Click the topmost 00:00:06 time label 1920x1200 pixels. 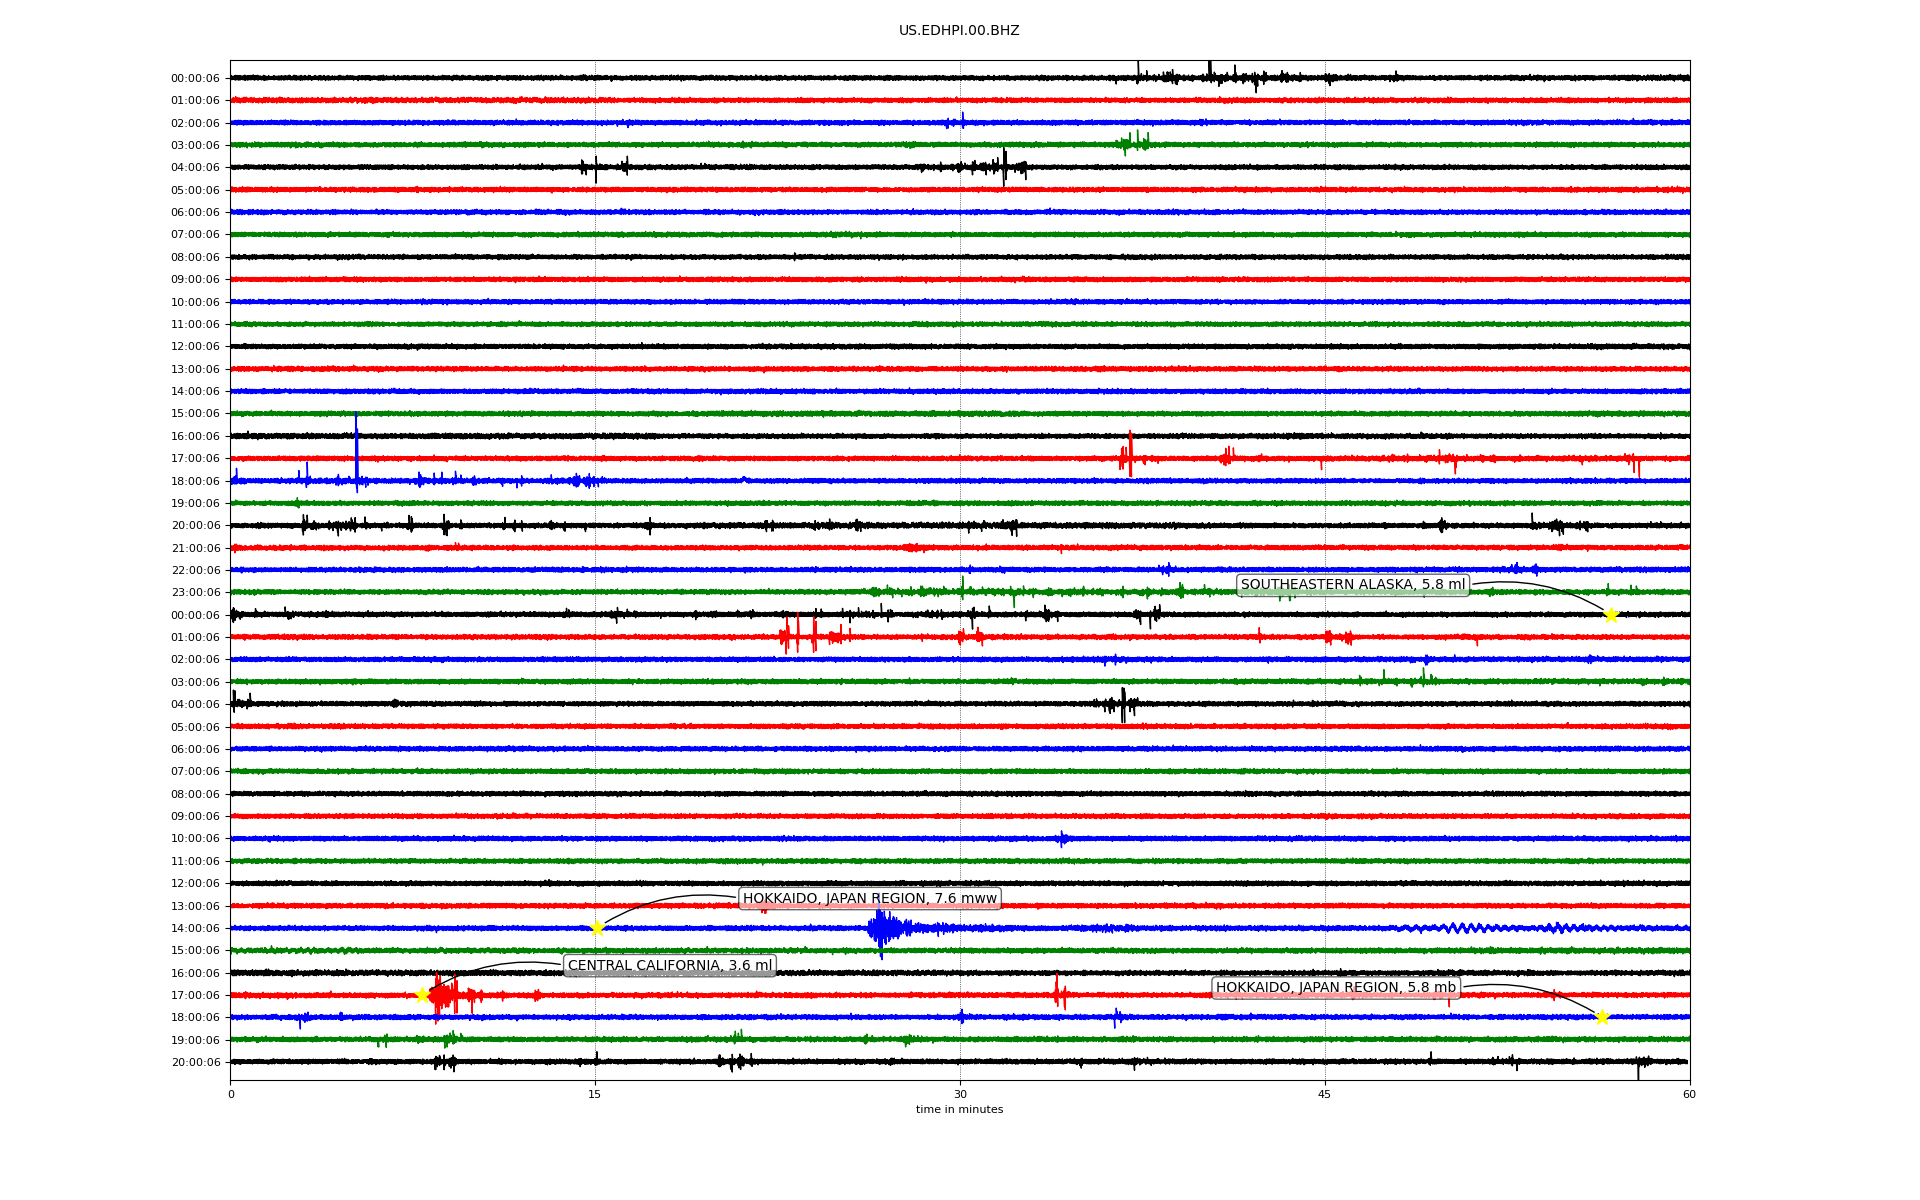[195, 78]
